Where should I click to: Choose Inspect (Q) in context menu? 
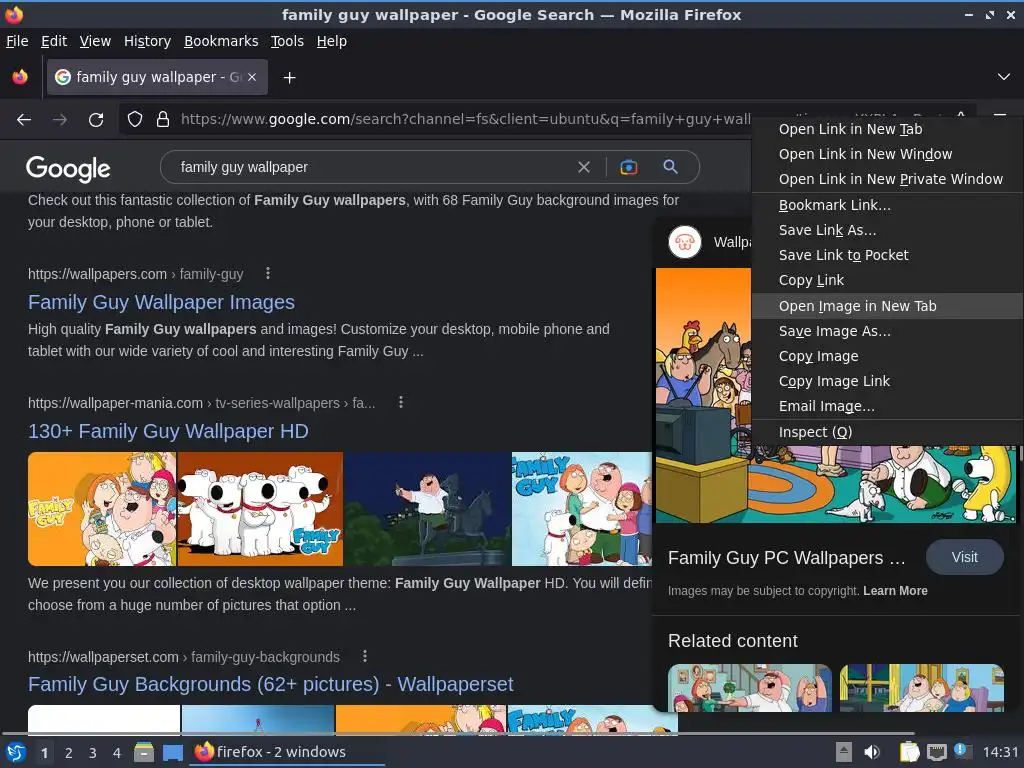887,432
